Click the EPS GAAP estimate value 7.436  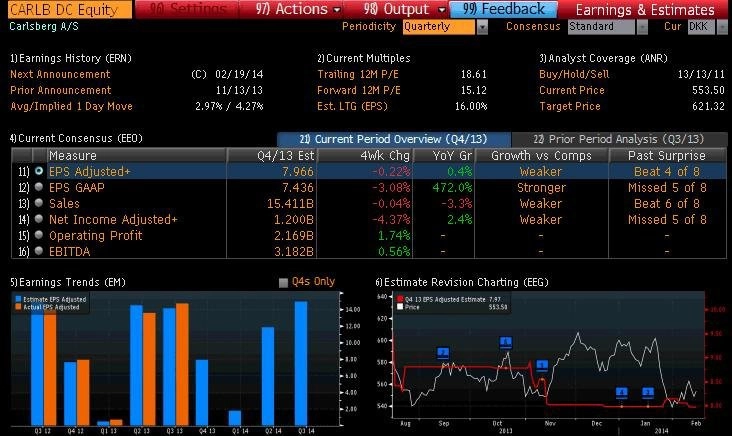coord(298,188)
